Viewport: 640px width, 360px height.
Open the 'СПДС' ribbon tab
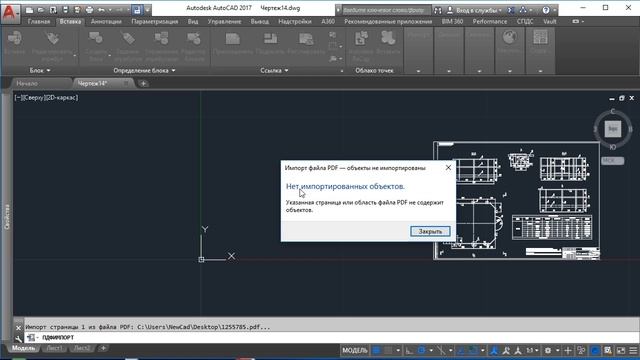click(525, 21)
